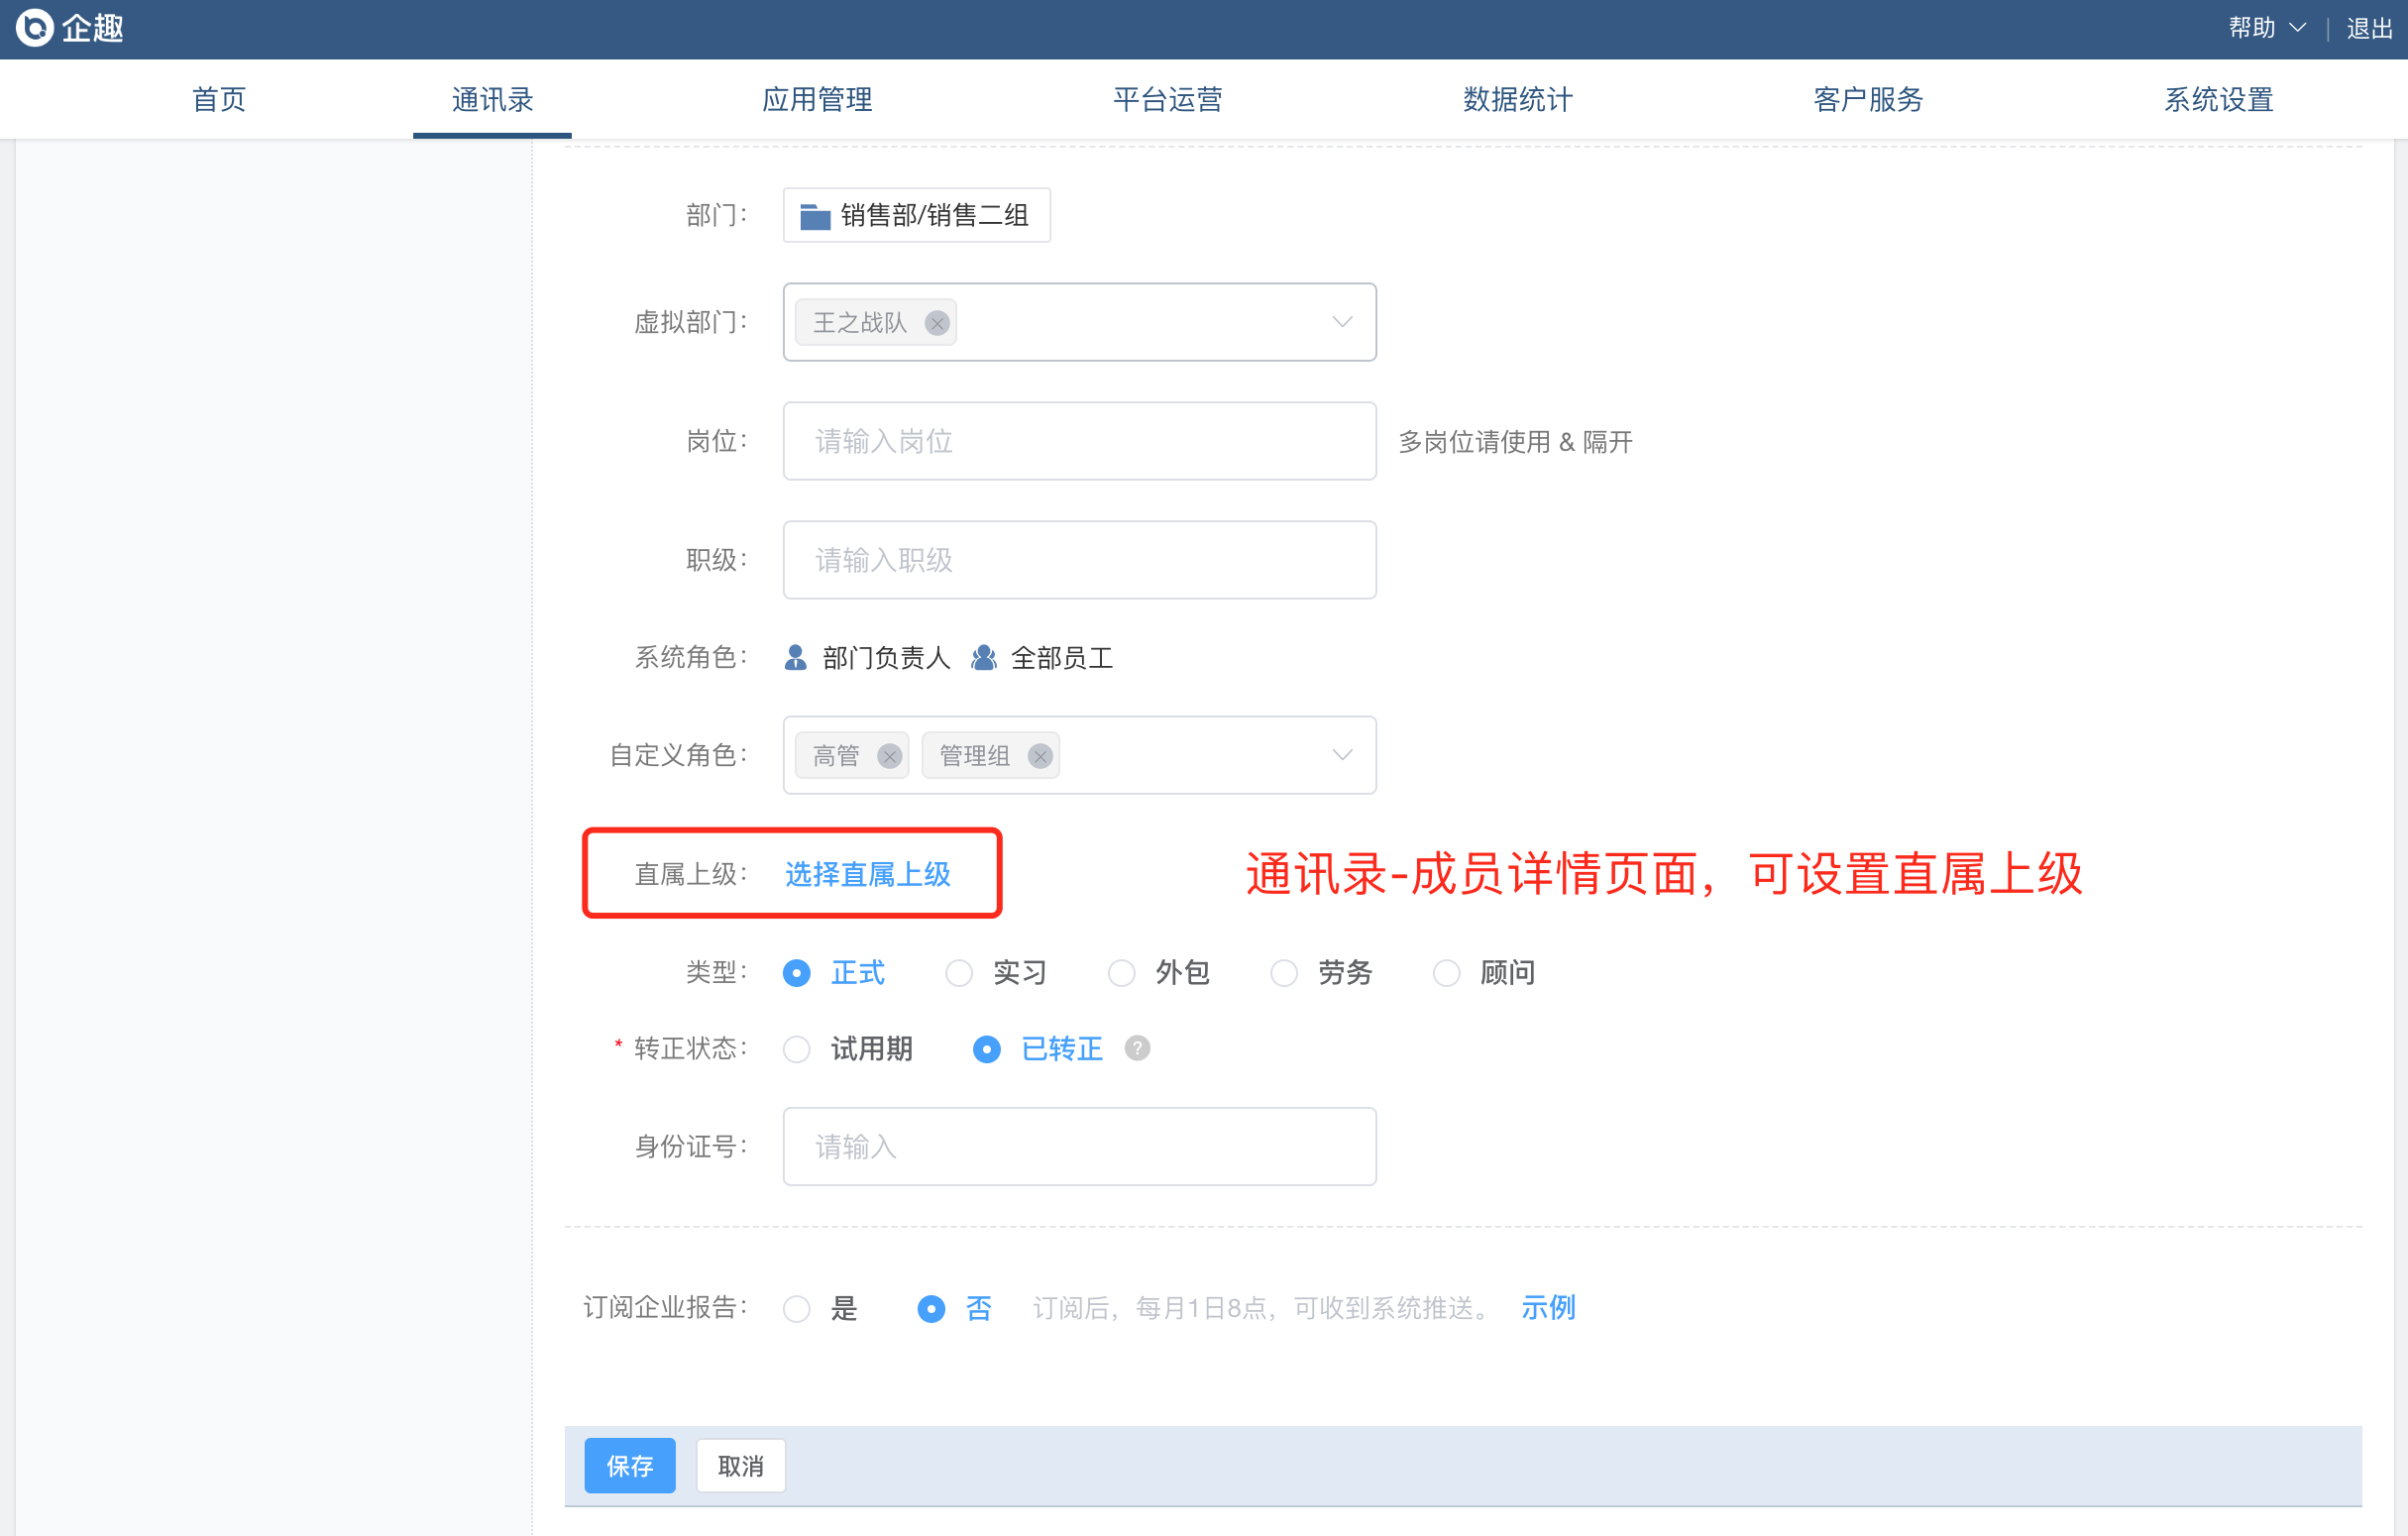Select the 顾问 type radio button
The height and width of the screenshot is (1536, 2408).
(1446, 973)
